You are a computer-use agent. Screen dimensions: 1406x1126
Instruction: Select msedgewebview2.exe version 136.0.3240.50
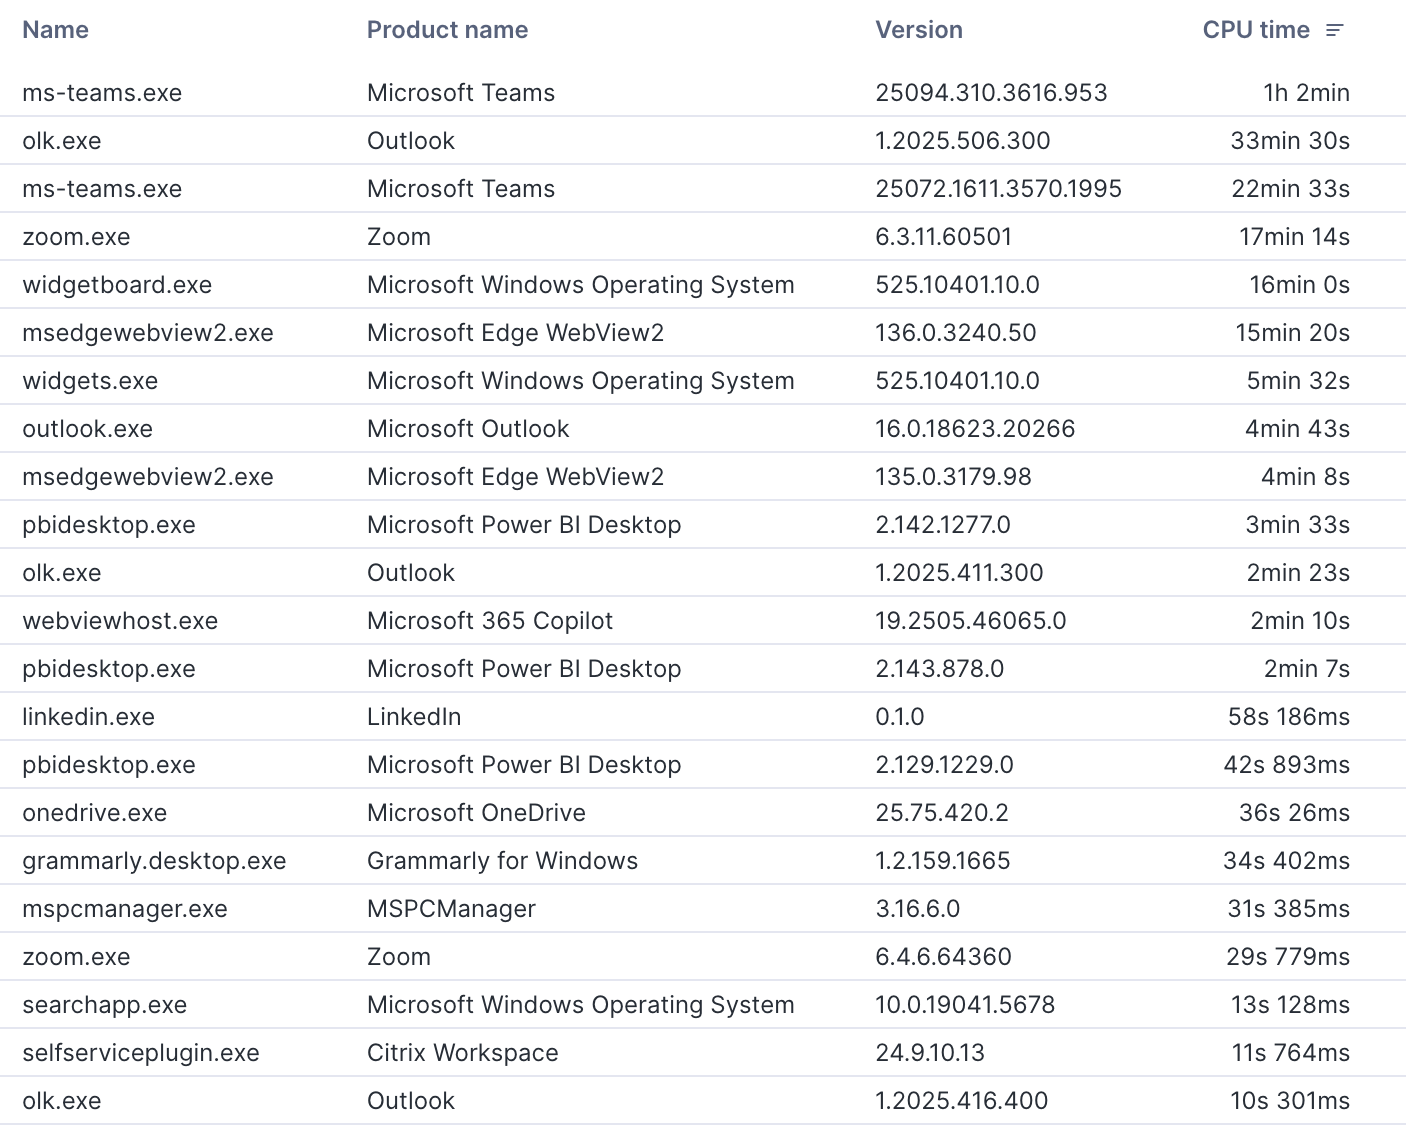click(955, 333)
